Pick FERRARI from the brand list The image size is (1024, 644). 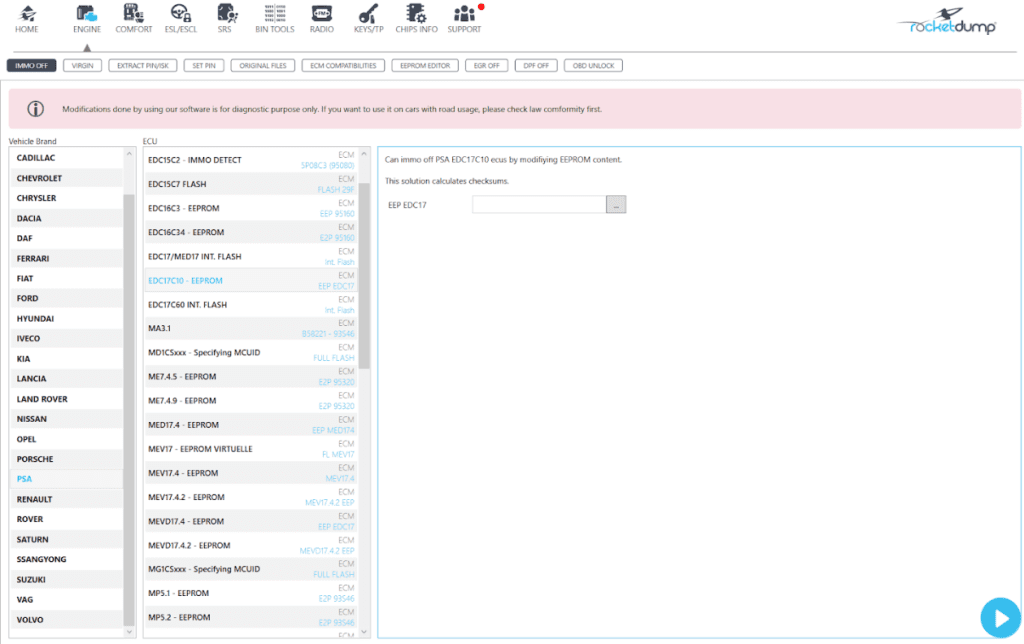pyautogui.click(x=66, y=259)
